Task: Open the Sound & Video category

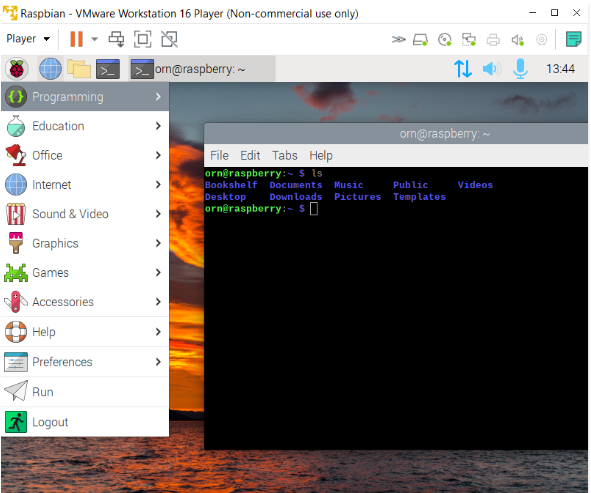Action: click(85, 214)
